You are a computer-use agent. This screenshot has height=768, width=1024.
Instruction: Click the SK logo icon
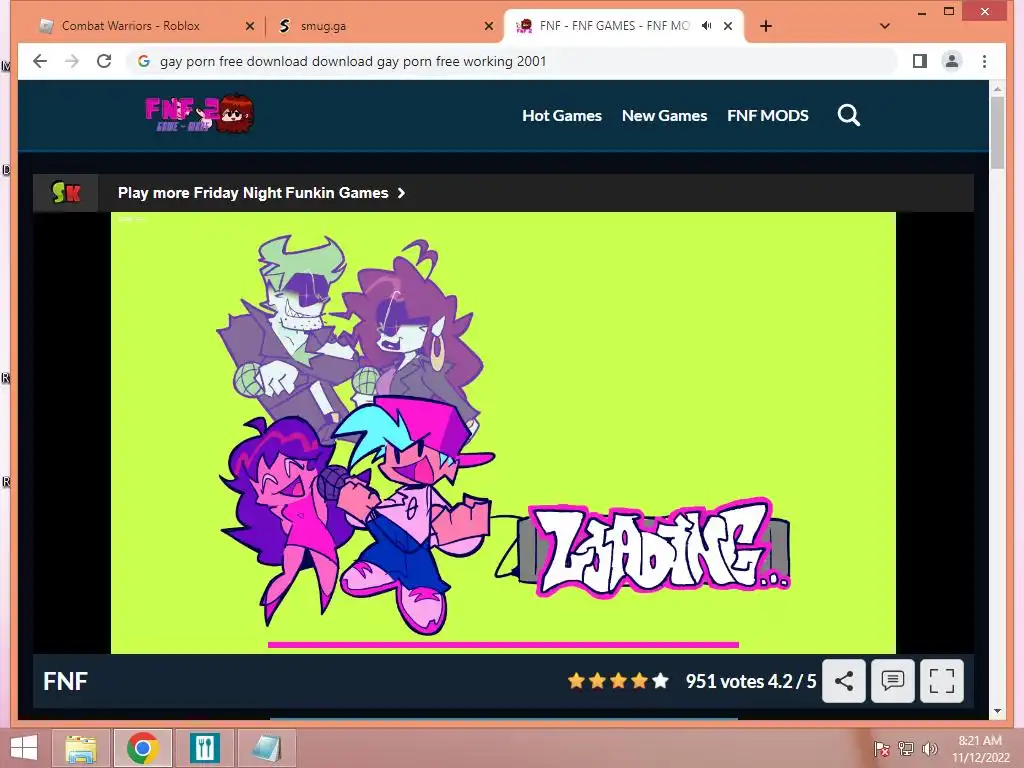coord(65,193)
